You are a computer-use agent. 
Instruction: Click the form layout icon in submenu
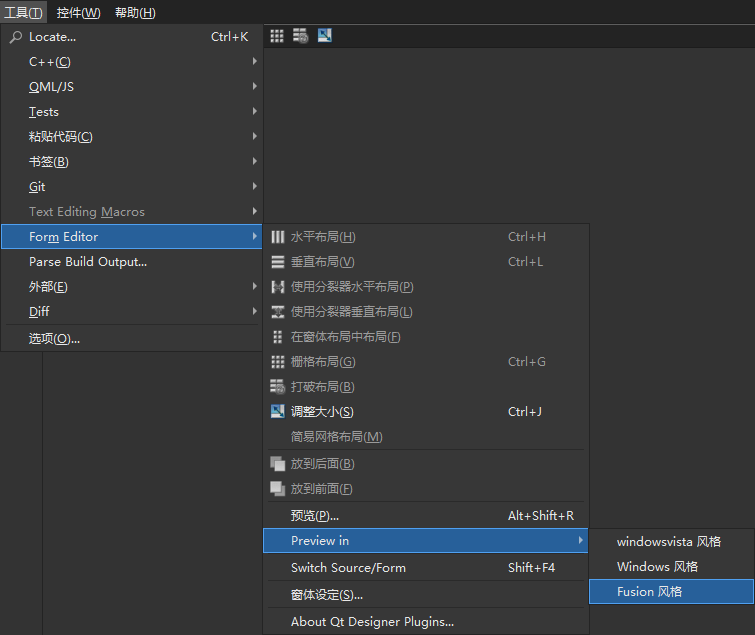pyautogui.click(x=278, y=337)
